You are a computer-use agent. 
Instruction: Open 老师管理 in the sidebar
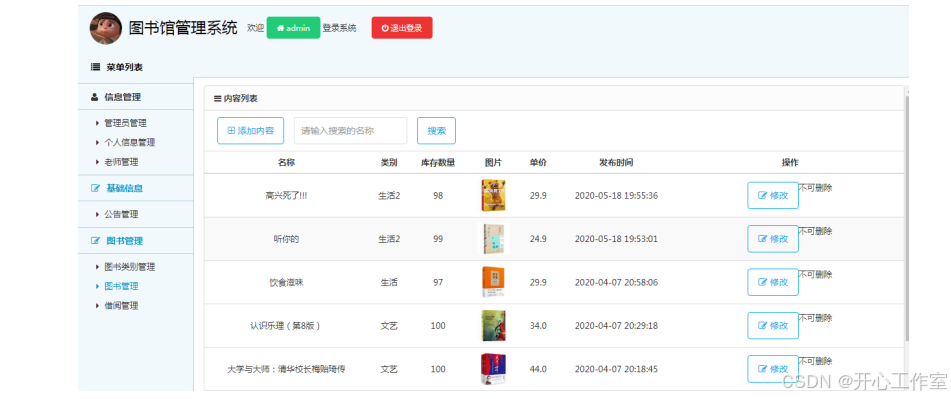click(121, 162)
